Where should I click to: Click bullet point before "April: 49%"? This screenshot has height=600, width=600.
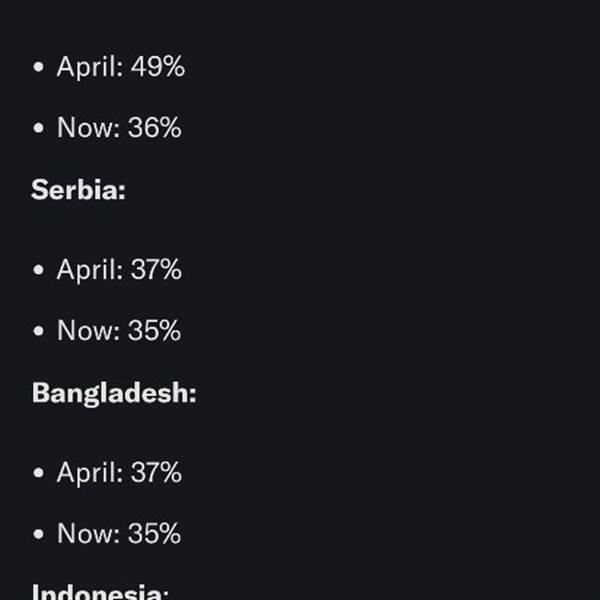pyautogui.click(x=38, y=67)
